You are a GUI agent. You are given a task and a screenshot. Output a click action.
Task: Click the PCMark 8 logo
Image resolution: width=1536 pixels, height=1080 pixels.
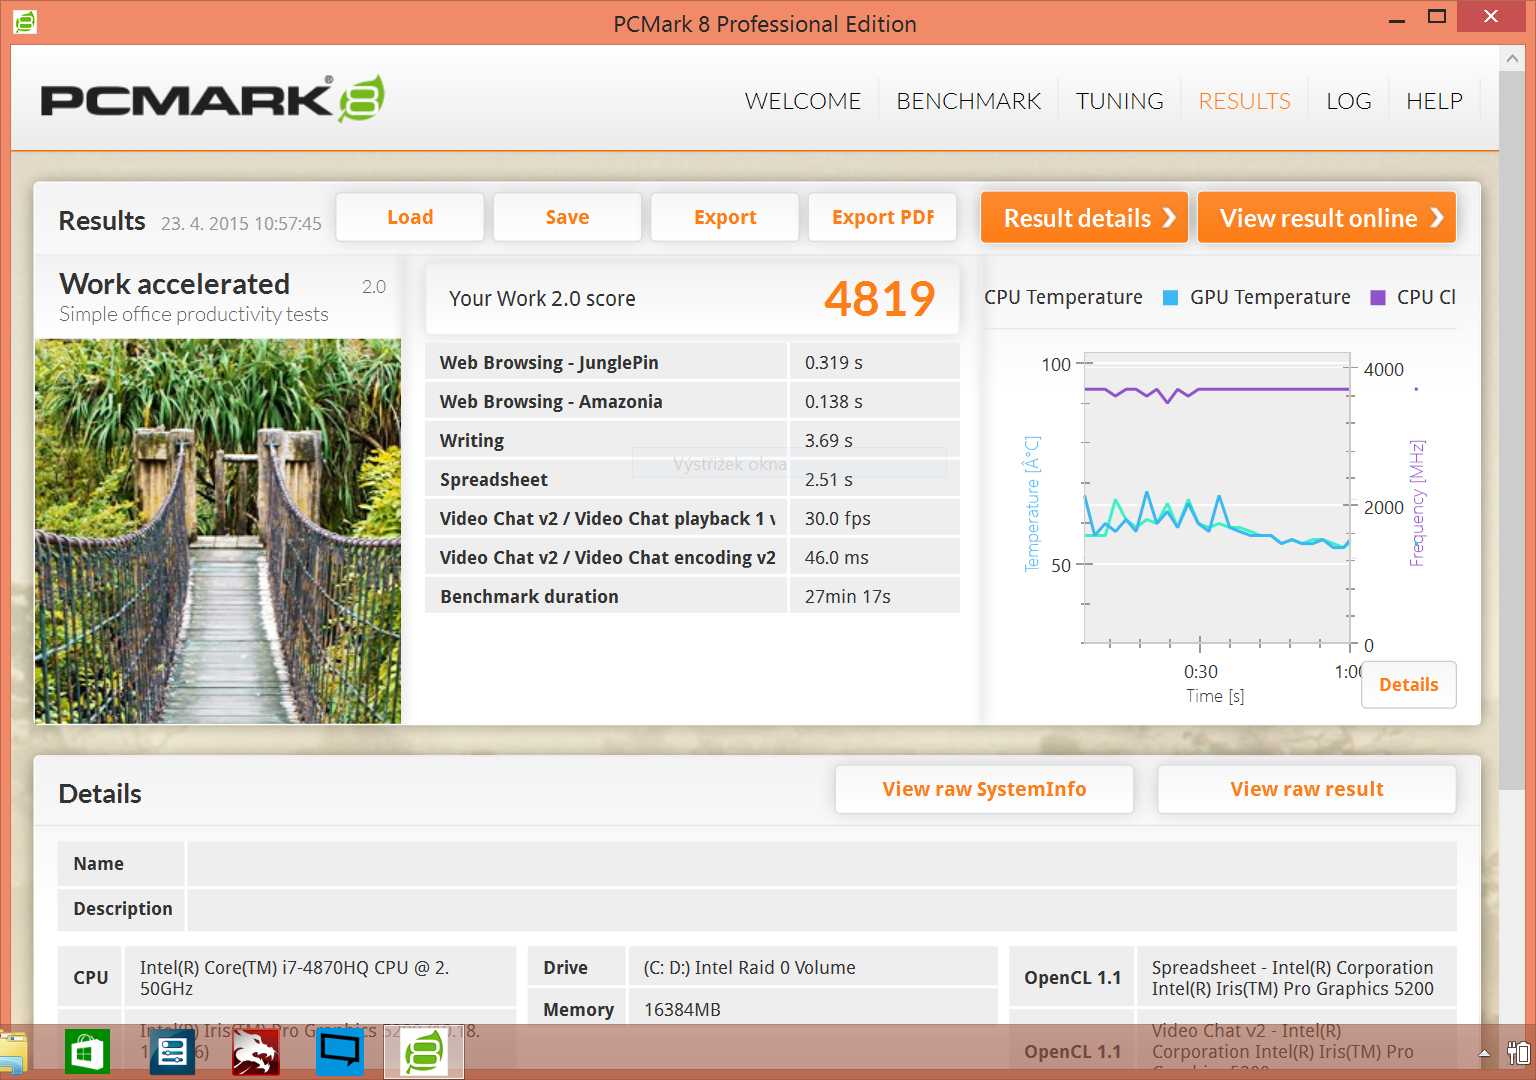coord(212,99)
